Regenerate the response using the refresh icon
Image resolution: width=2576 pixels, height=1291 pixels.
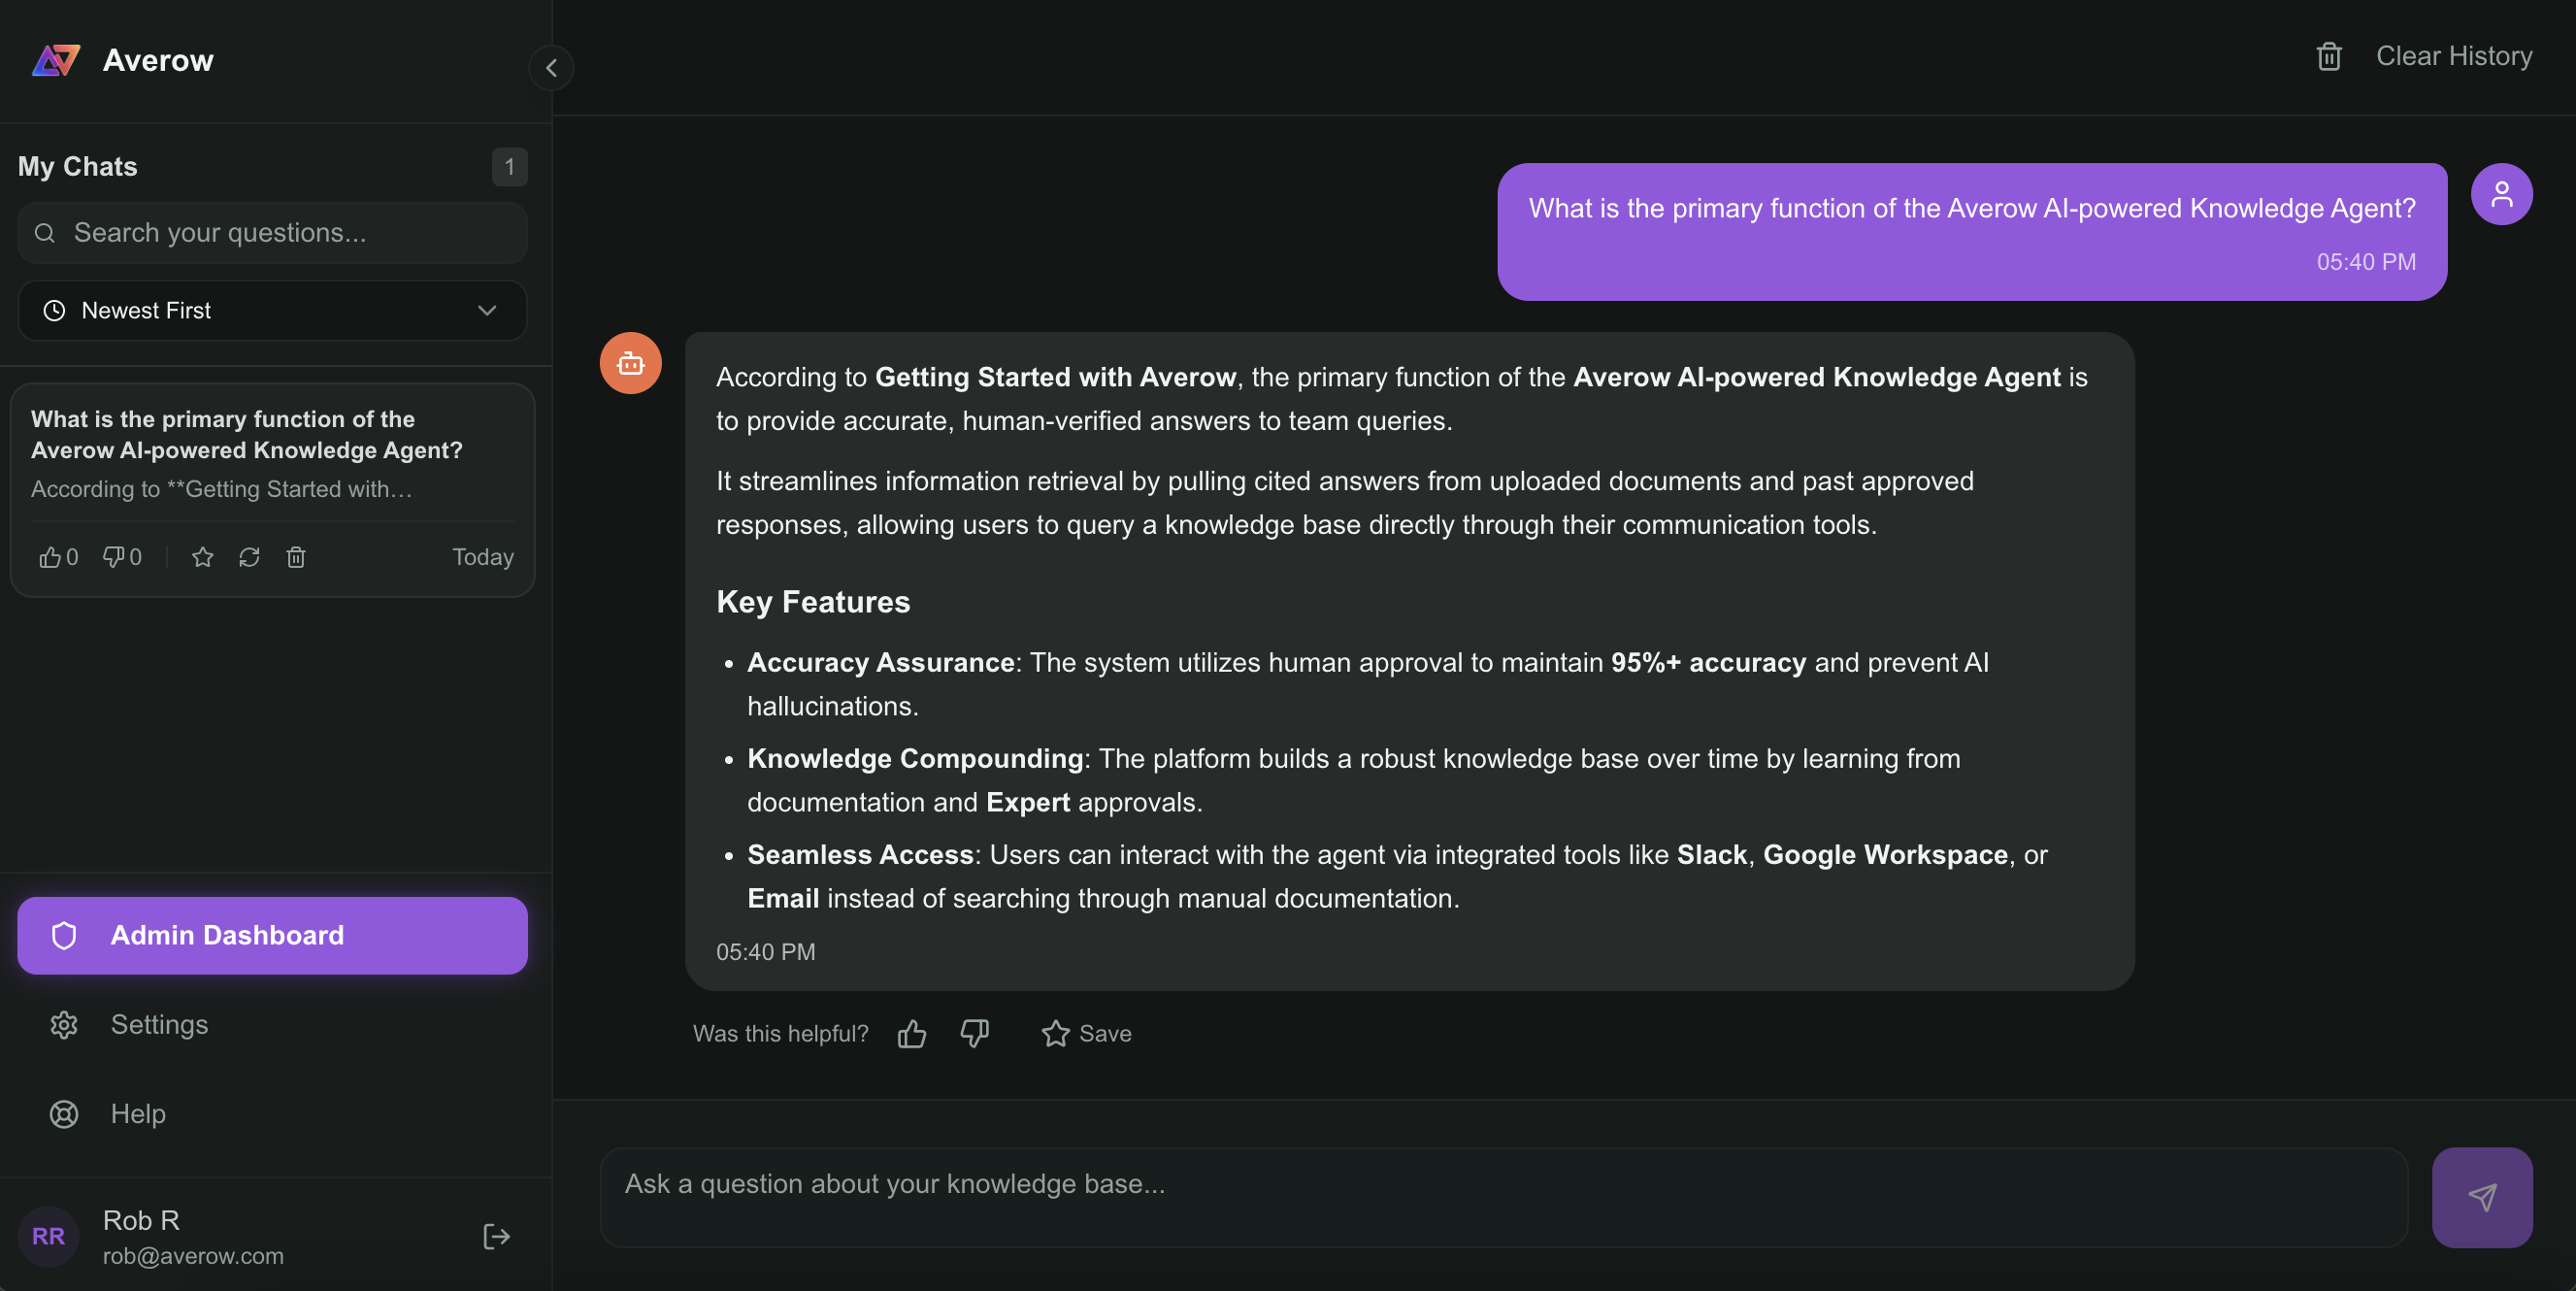[249, 557]
